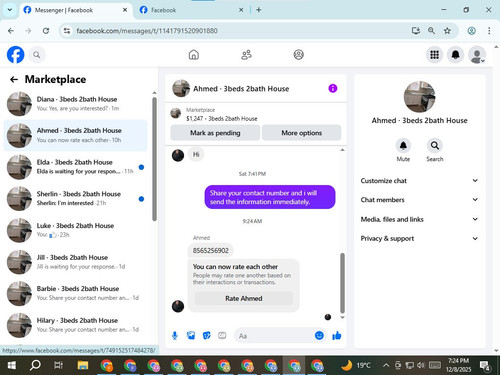The height and width of the screenshot is (375, 500).
Task: Open Hilary 3beds 2bath House conversation
Action: click(75, 325)
